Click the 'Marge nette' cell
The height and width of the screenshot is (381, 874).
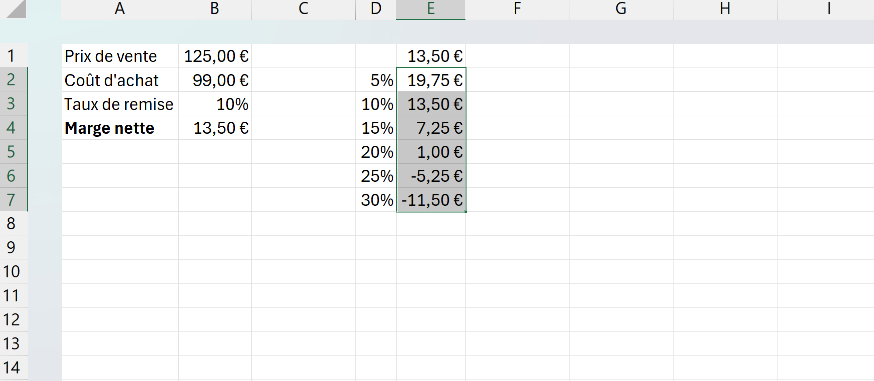120,128
